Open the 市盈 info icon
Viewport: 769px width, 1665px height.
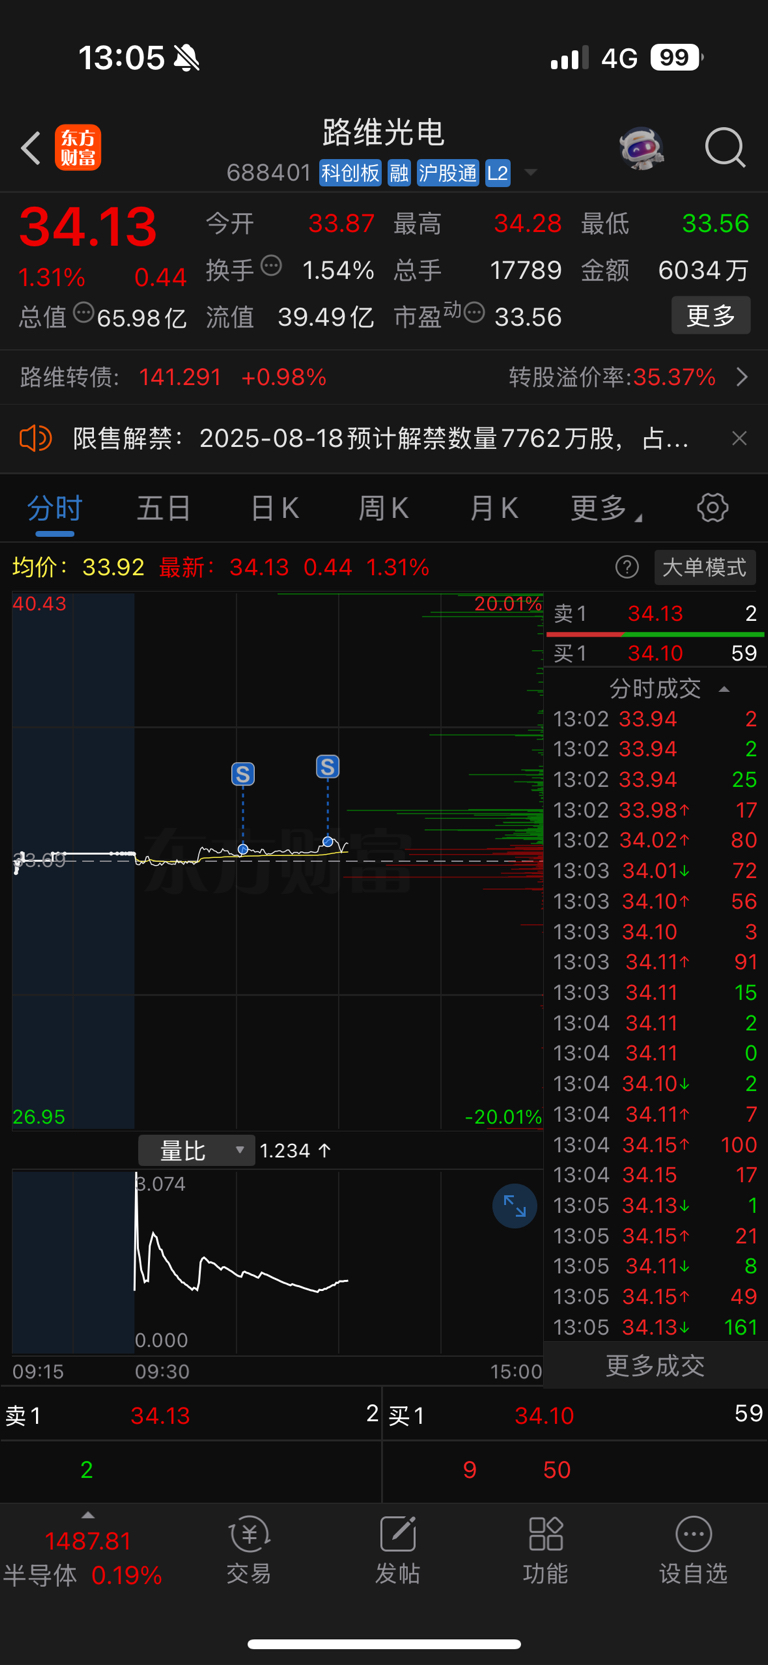[475, 313]
